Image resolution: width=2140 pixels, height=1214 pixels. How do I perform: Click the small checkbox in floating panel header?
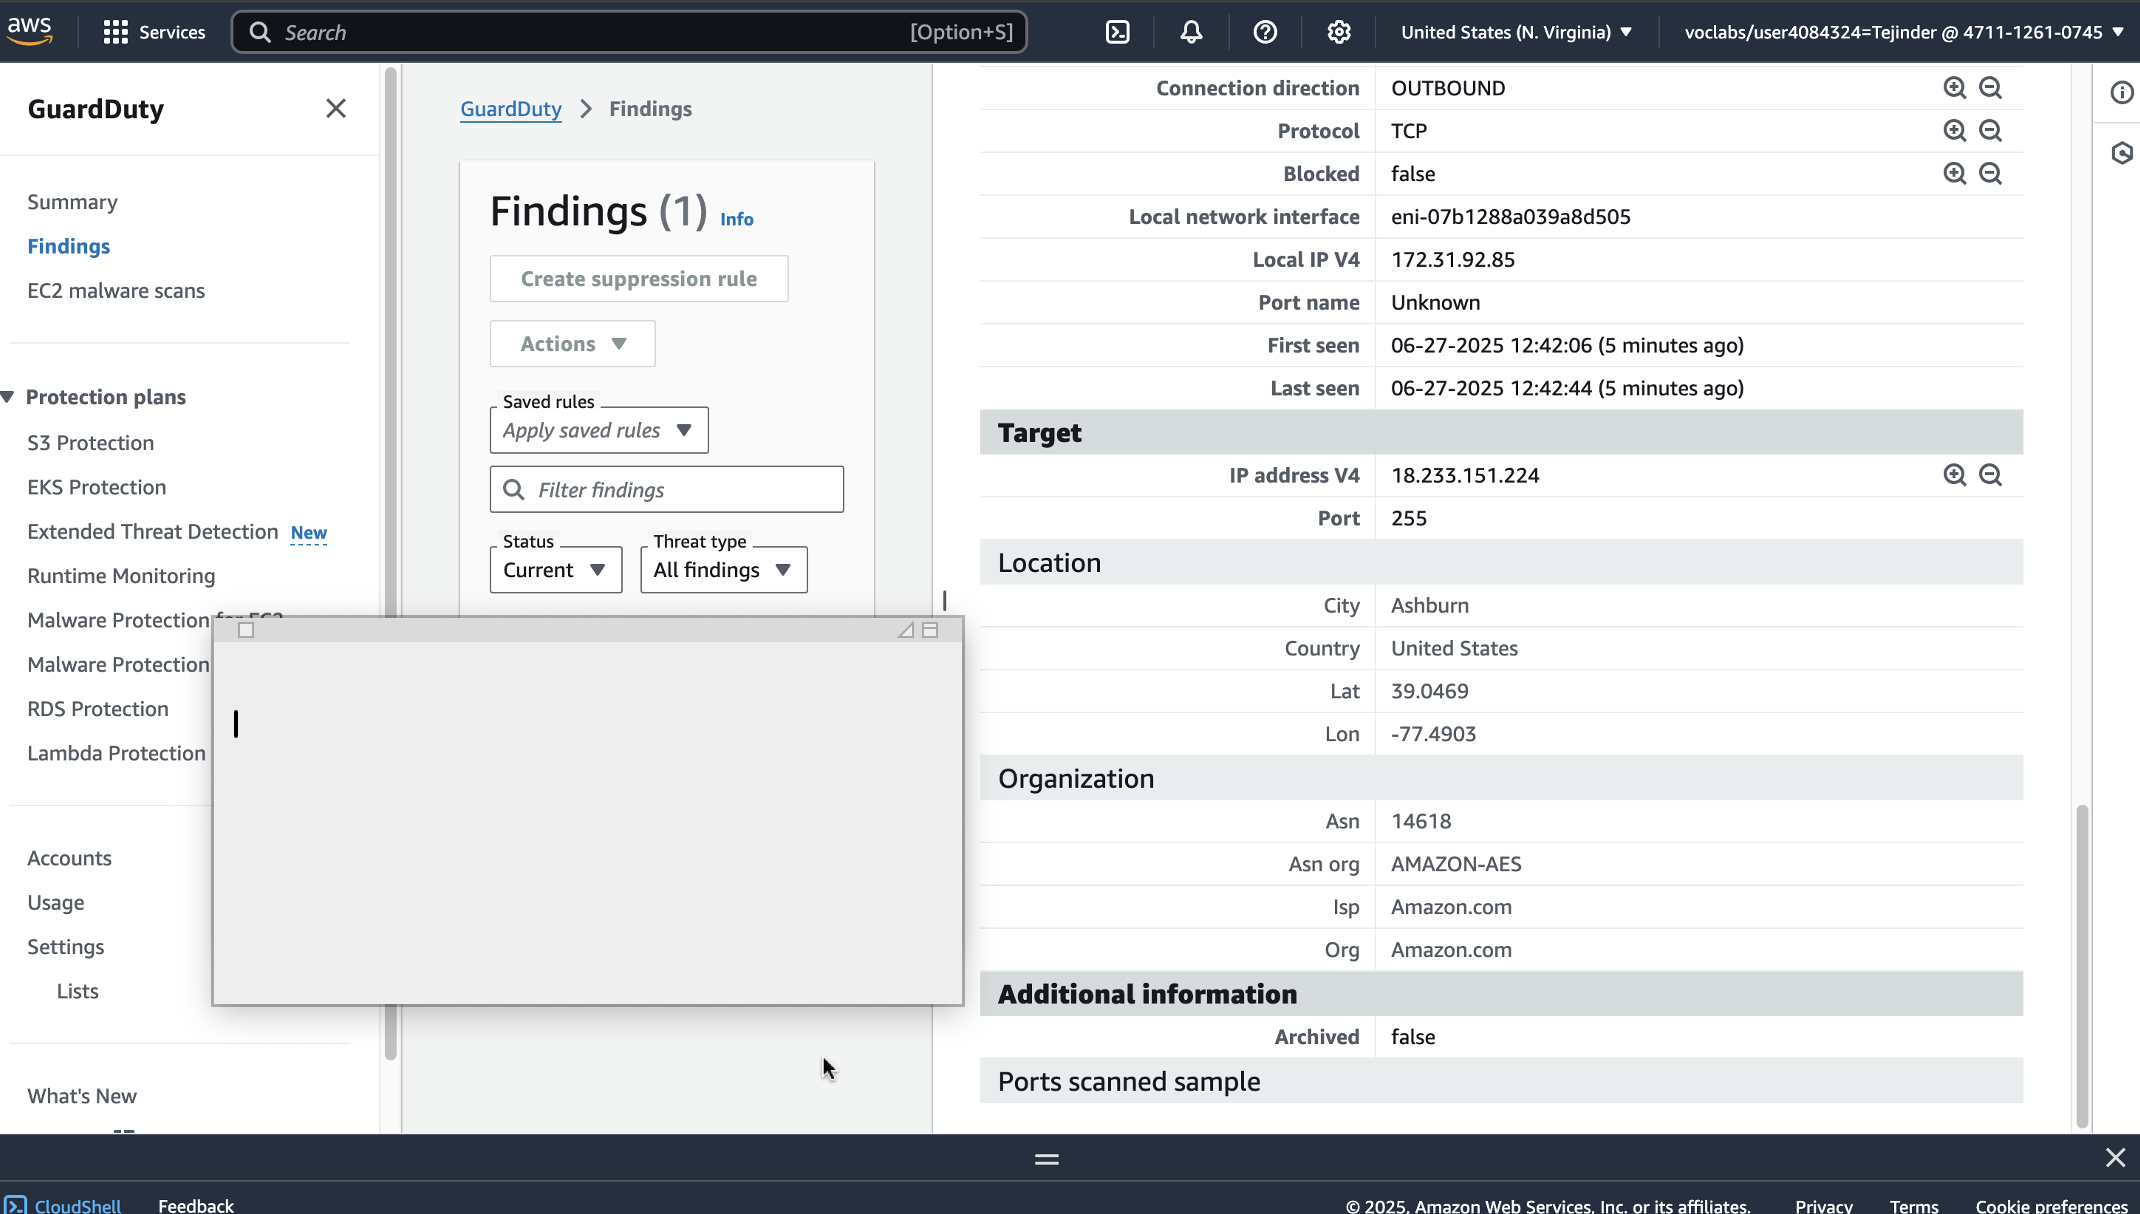tap(246, 630)
